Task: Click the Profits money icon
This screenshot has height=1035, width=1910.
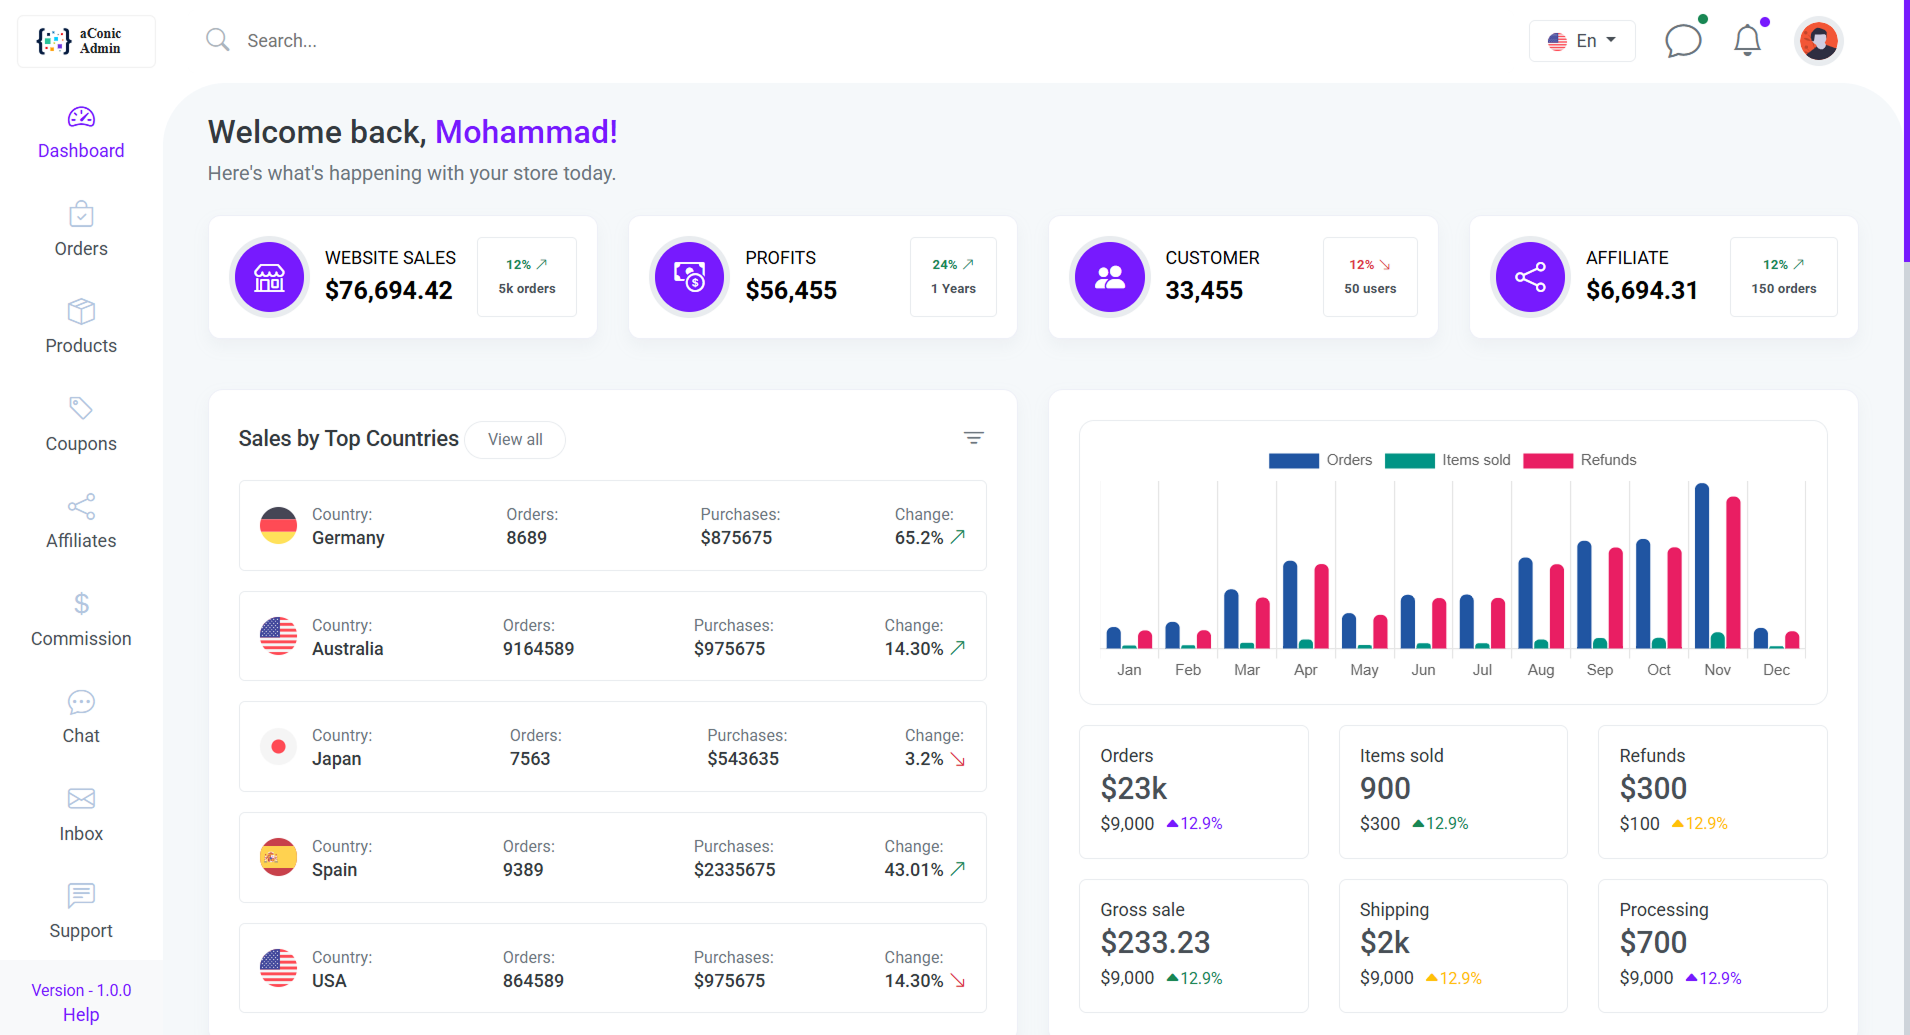Action: (x=689, y=277)
